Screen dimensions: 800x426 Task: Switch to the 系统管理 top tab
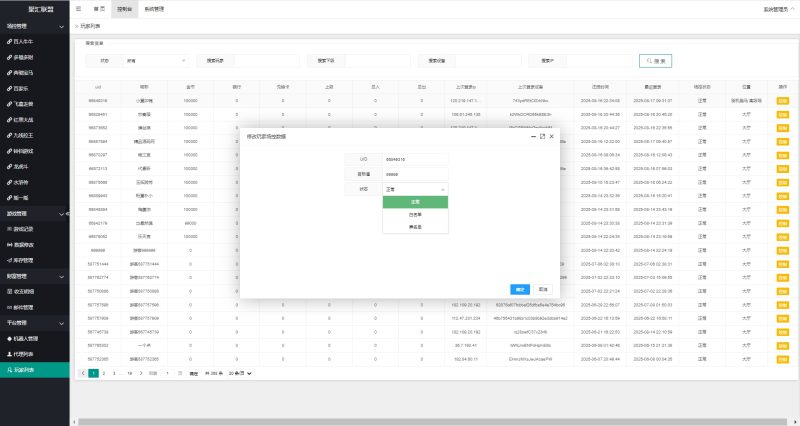pyautogui.click(x=154, y=8)
